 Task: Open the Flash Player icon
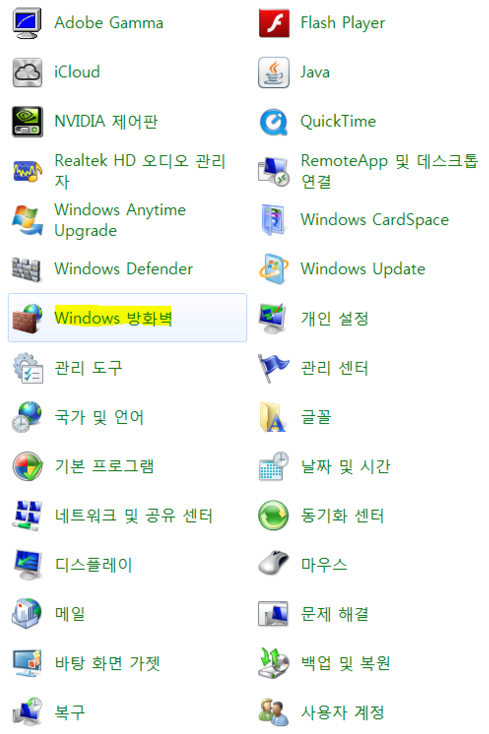(274, 23)
